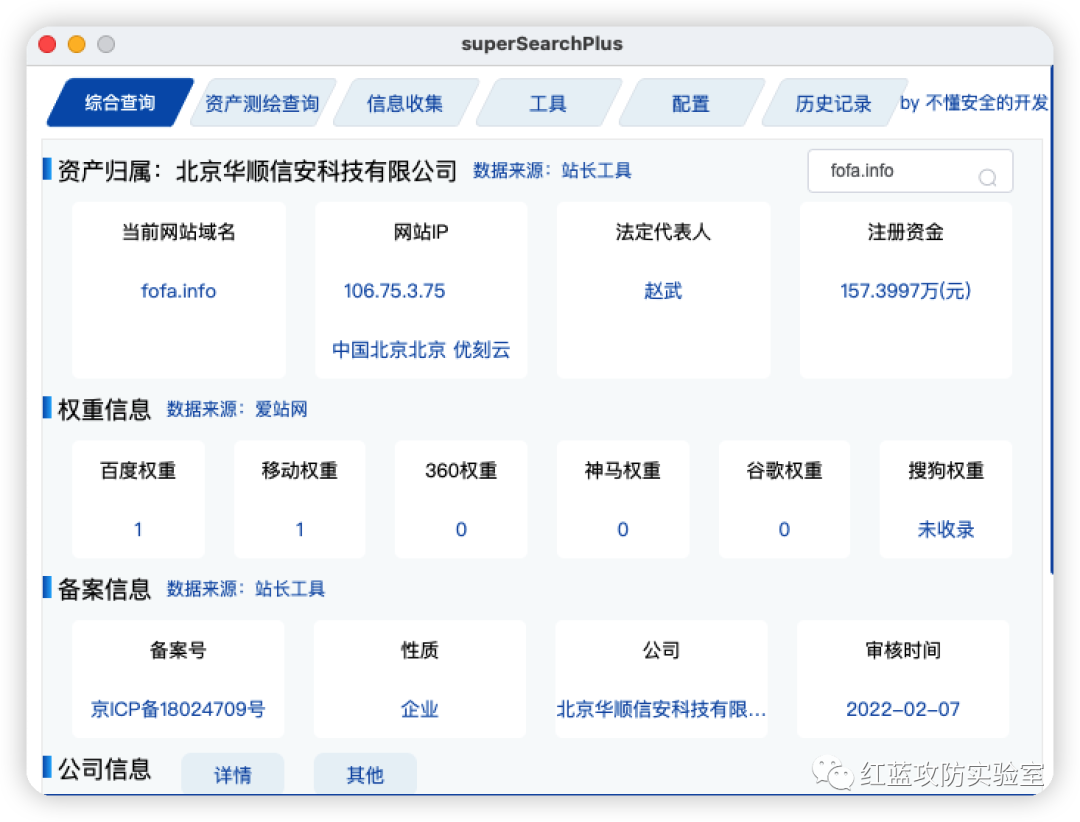Click the 企业 value under 性质
This screenshot has width=1080, height=822.
(x=419, y=709)
